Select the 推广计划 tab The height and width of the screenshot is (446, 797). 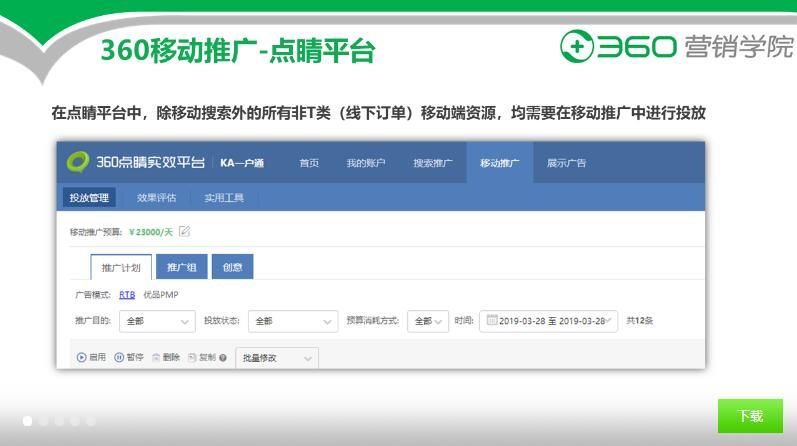click(121, 267)
